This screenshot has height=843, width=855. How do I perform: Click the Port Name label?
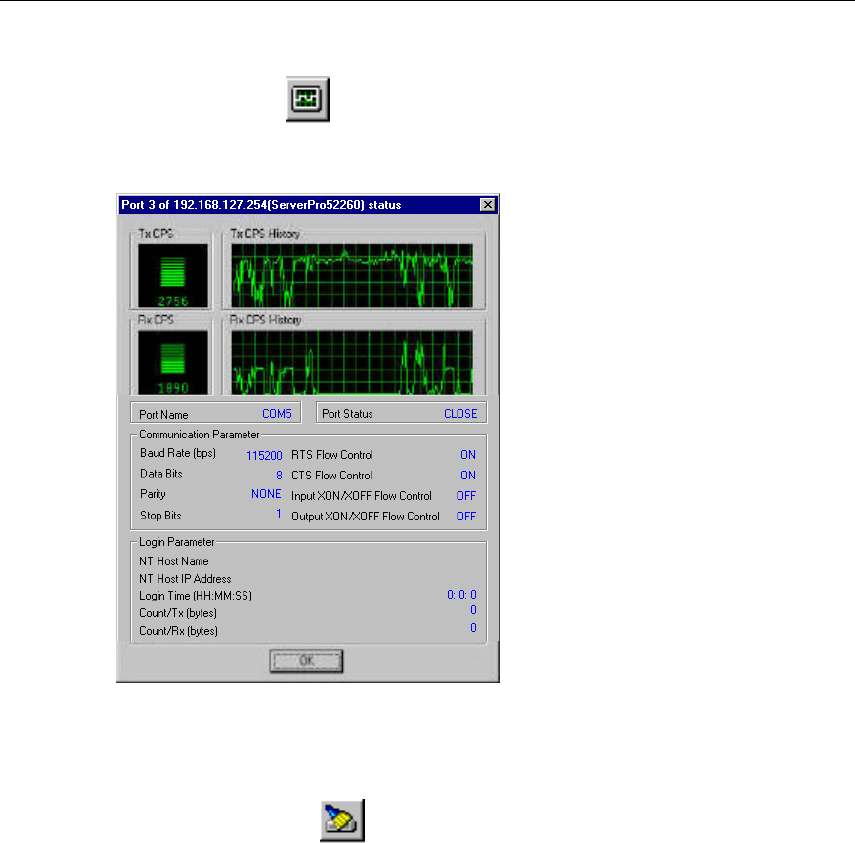click(x=164, y=415)
